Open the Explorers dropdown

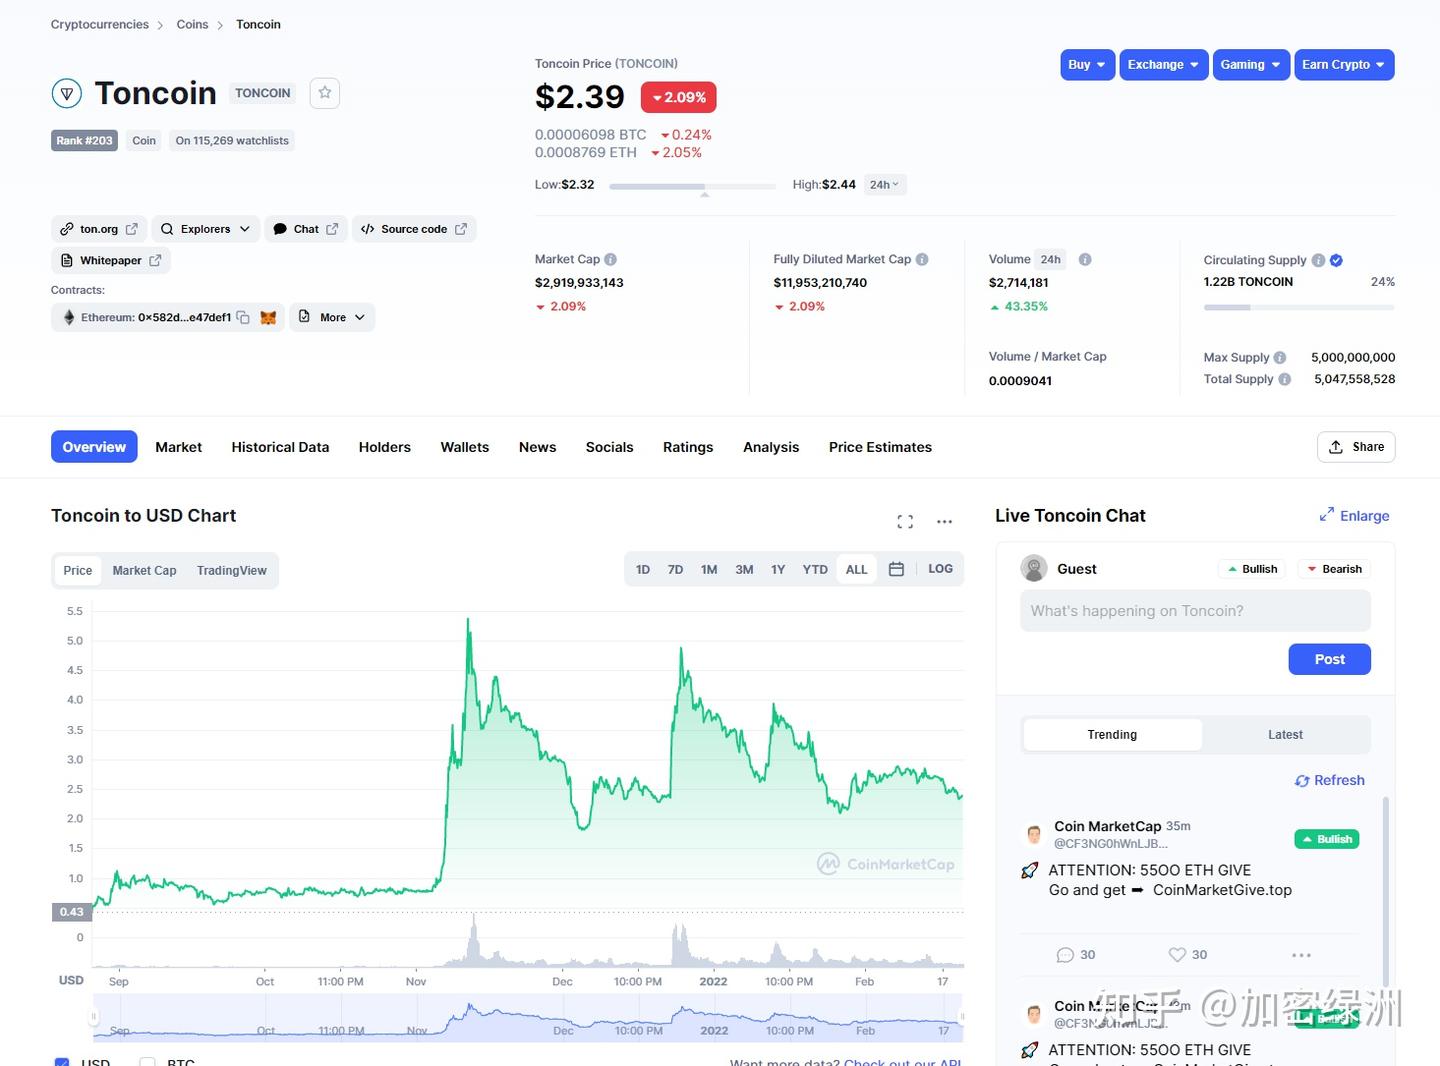pos(205,228)
